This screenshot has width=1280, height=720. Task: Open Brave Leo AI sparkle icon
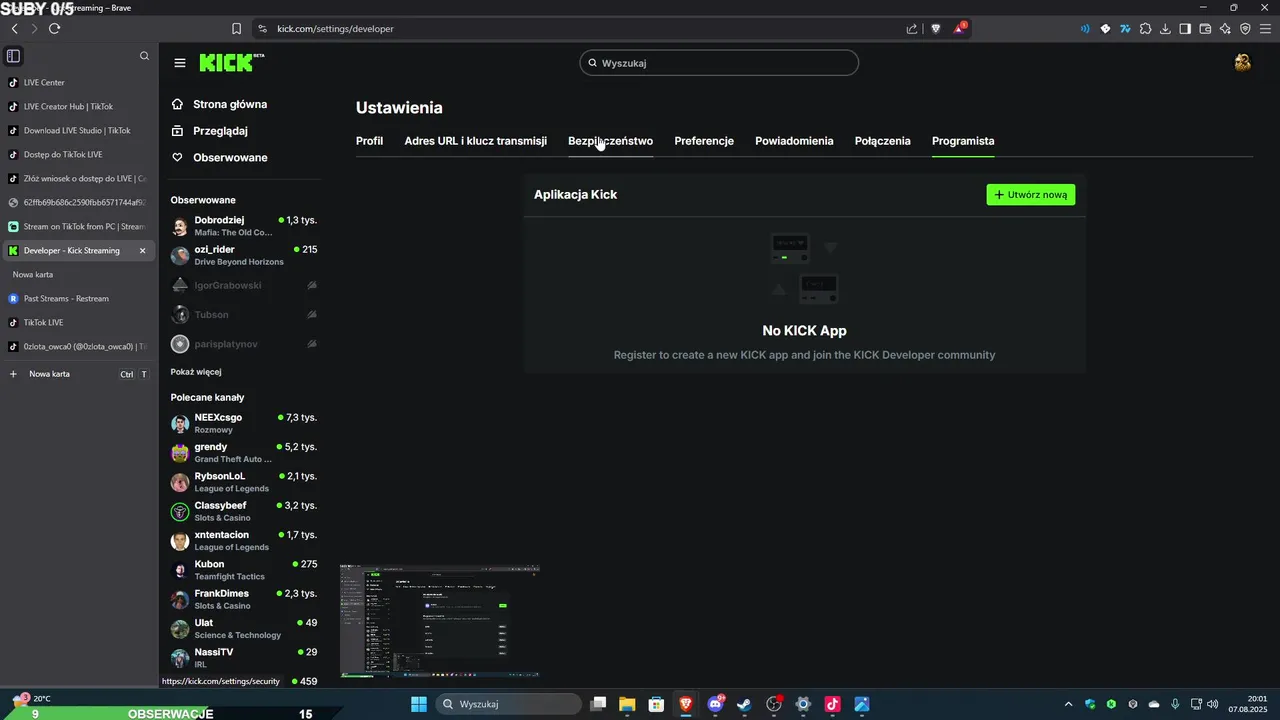coord(1225,29)
